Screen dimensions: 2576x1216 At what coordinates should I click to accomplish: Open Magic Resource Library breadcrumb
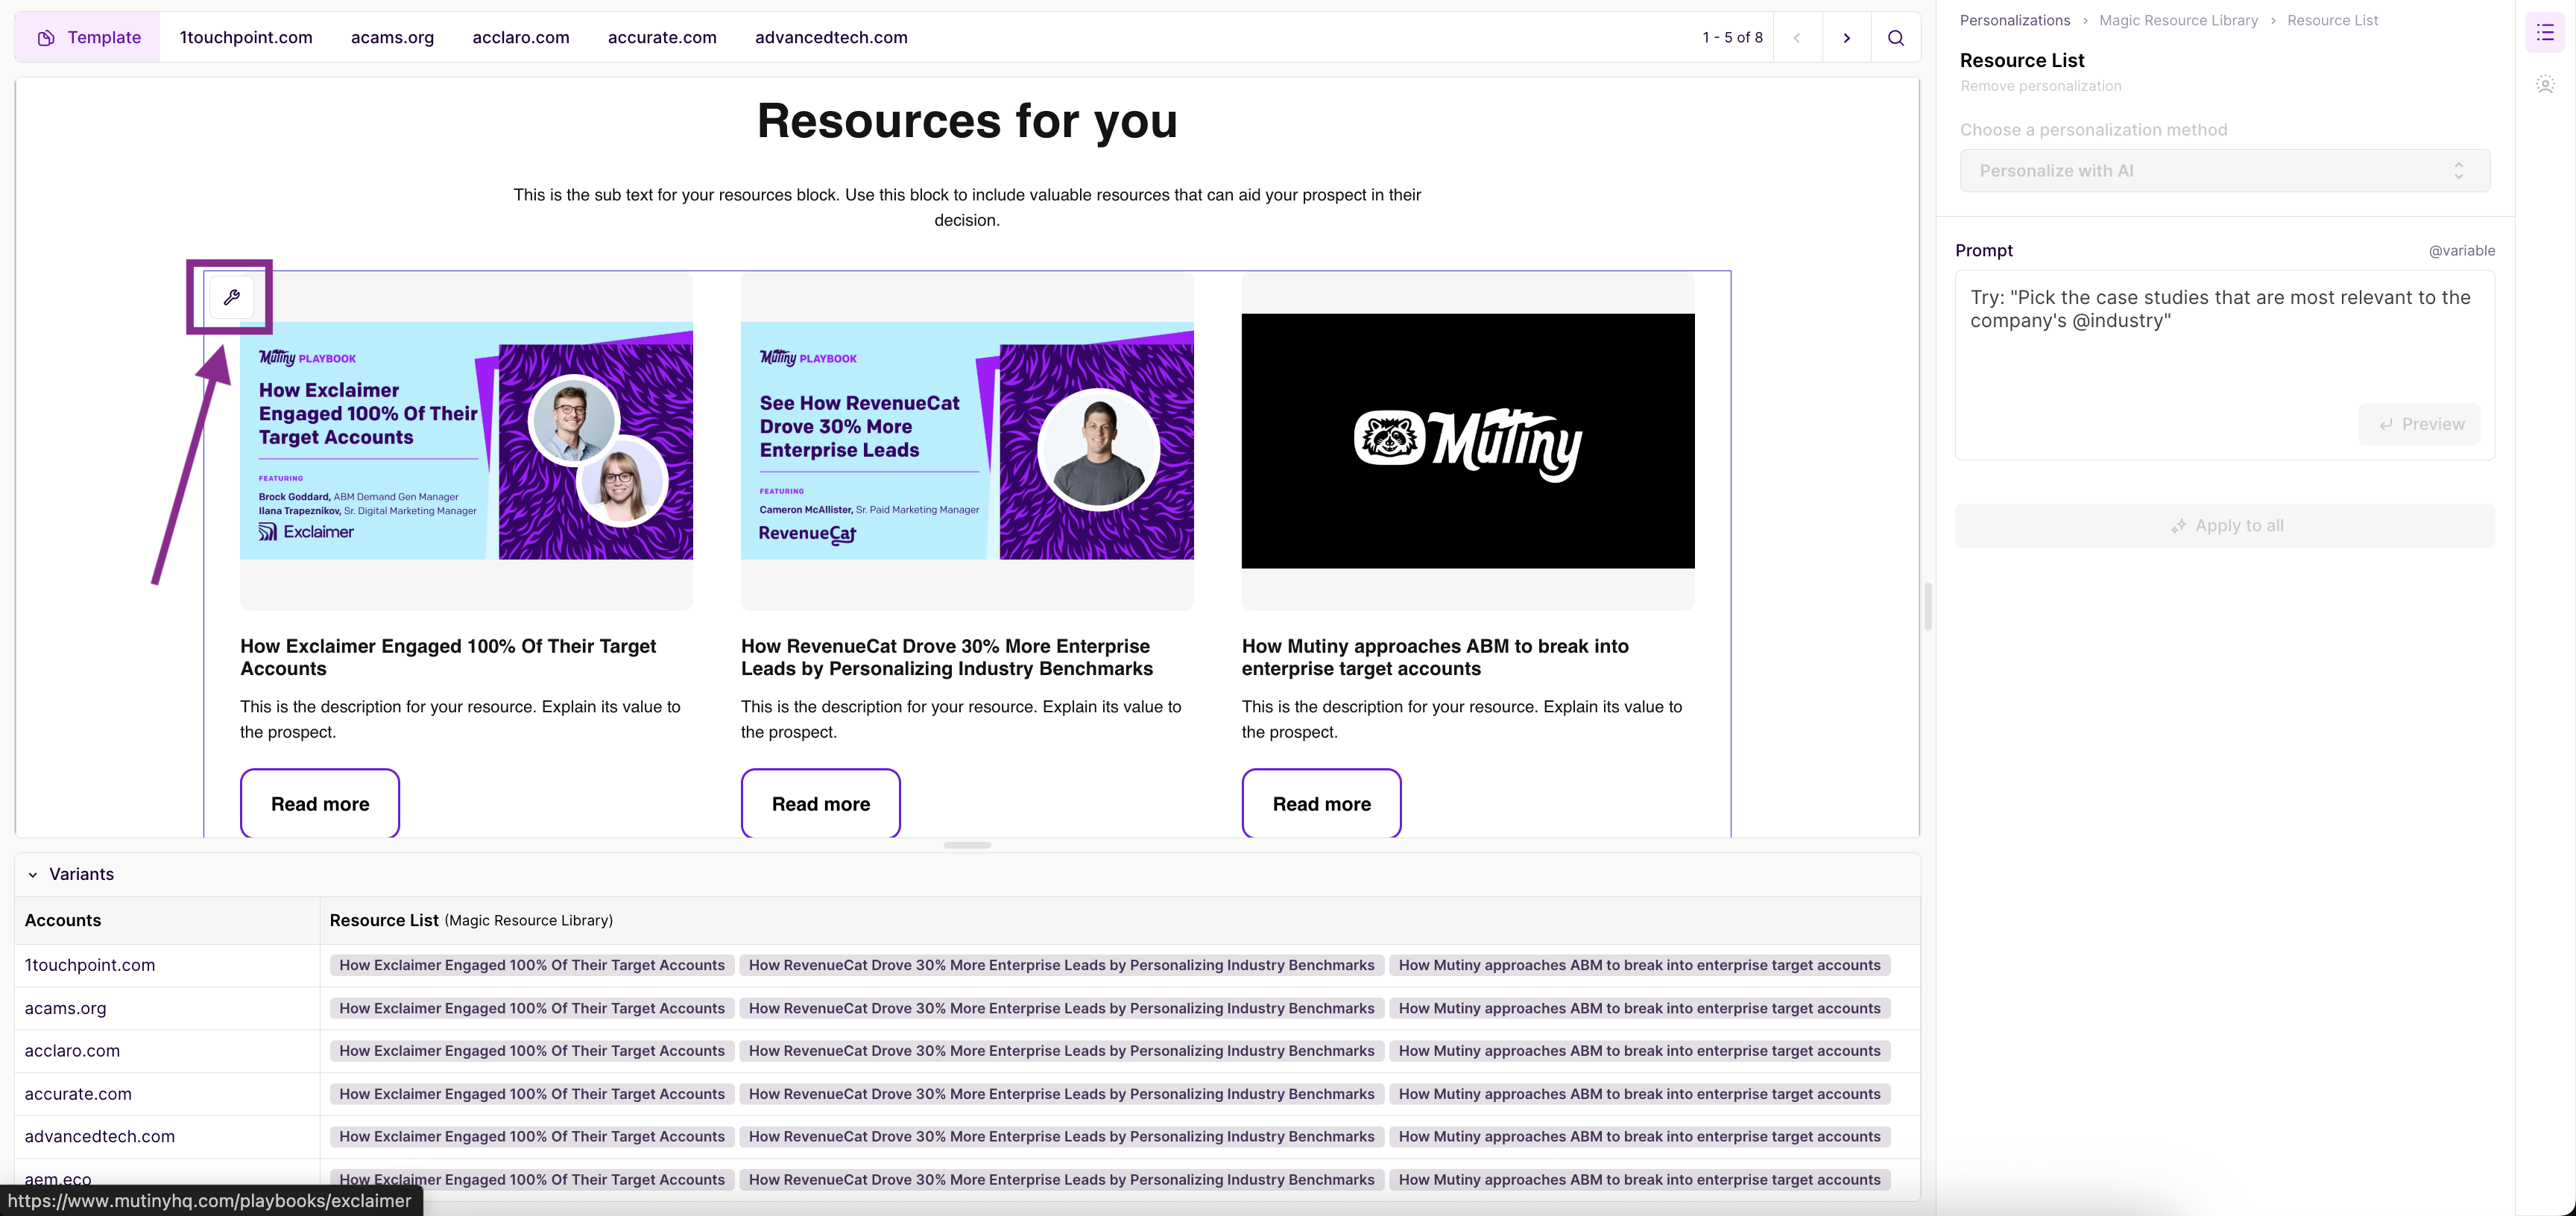[2178, 20]
